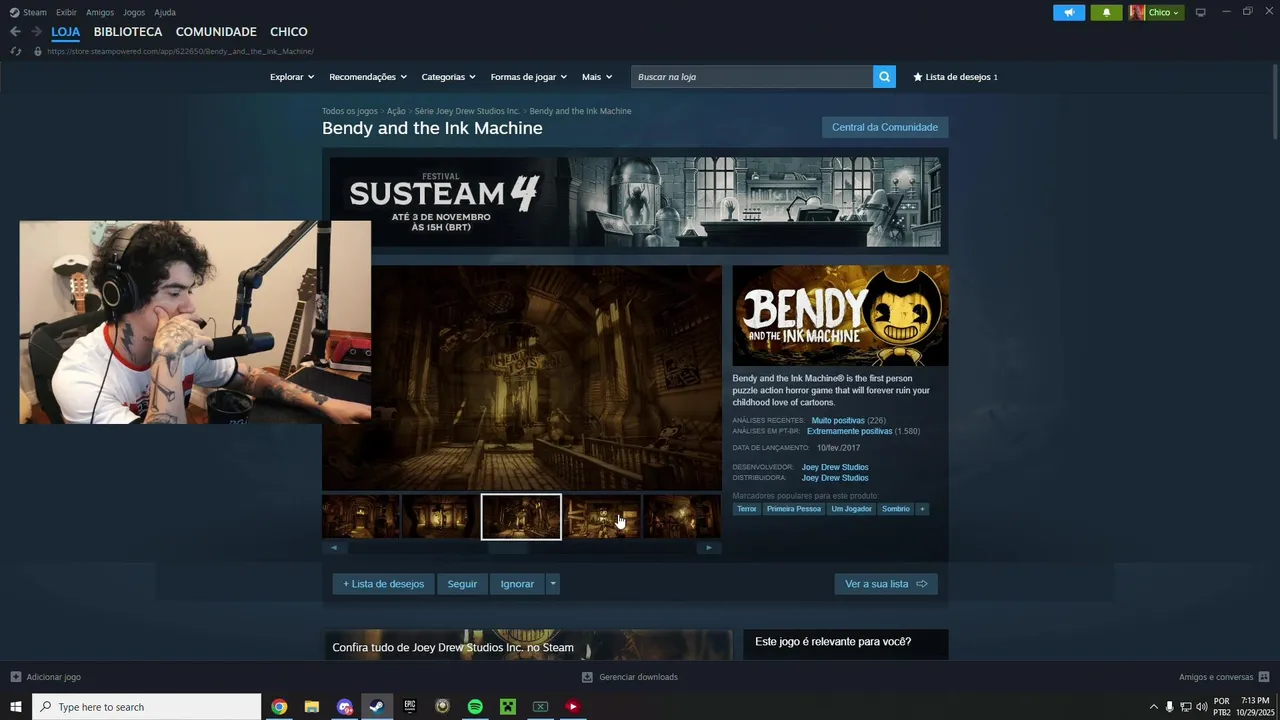Screen dimensions: 1280x720
Task: Click the Sombrio tag
Action: [896, 509]
